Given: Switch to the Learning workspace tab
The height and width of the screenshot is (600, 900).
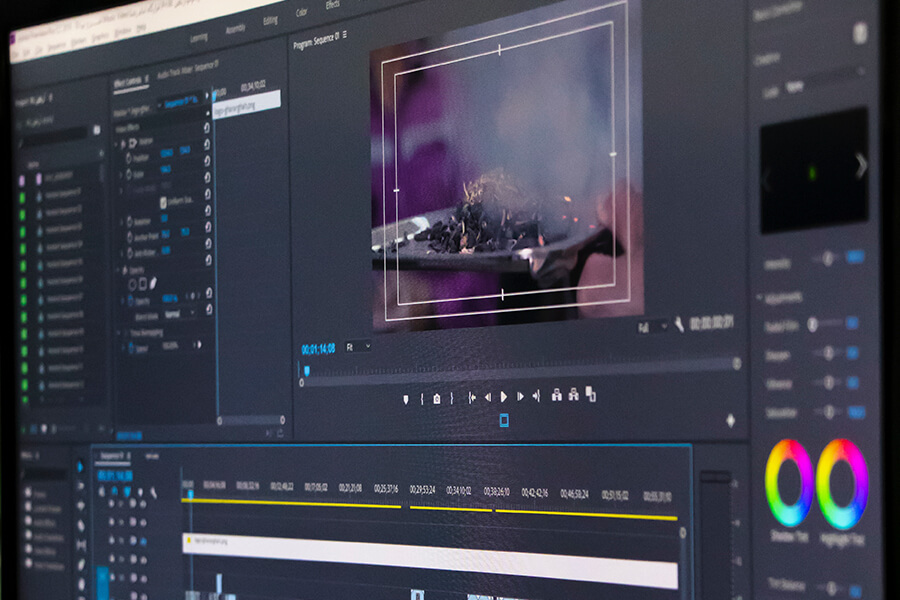Looking at the screenshot, I should point(199,38).
